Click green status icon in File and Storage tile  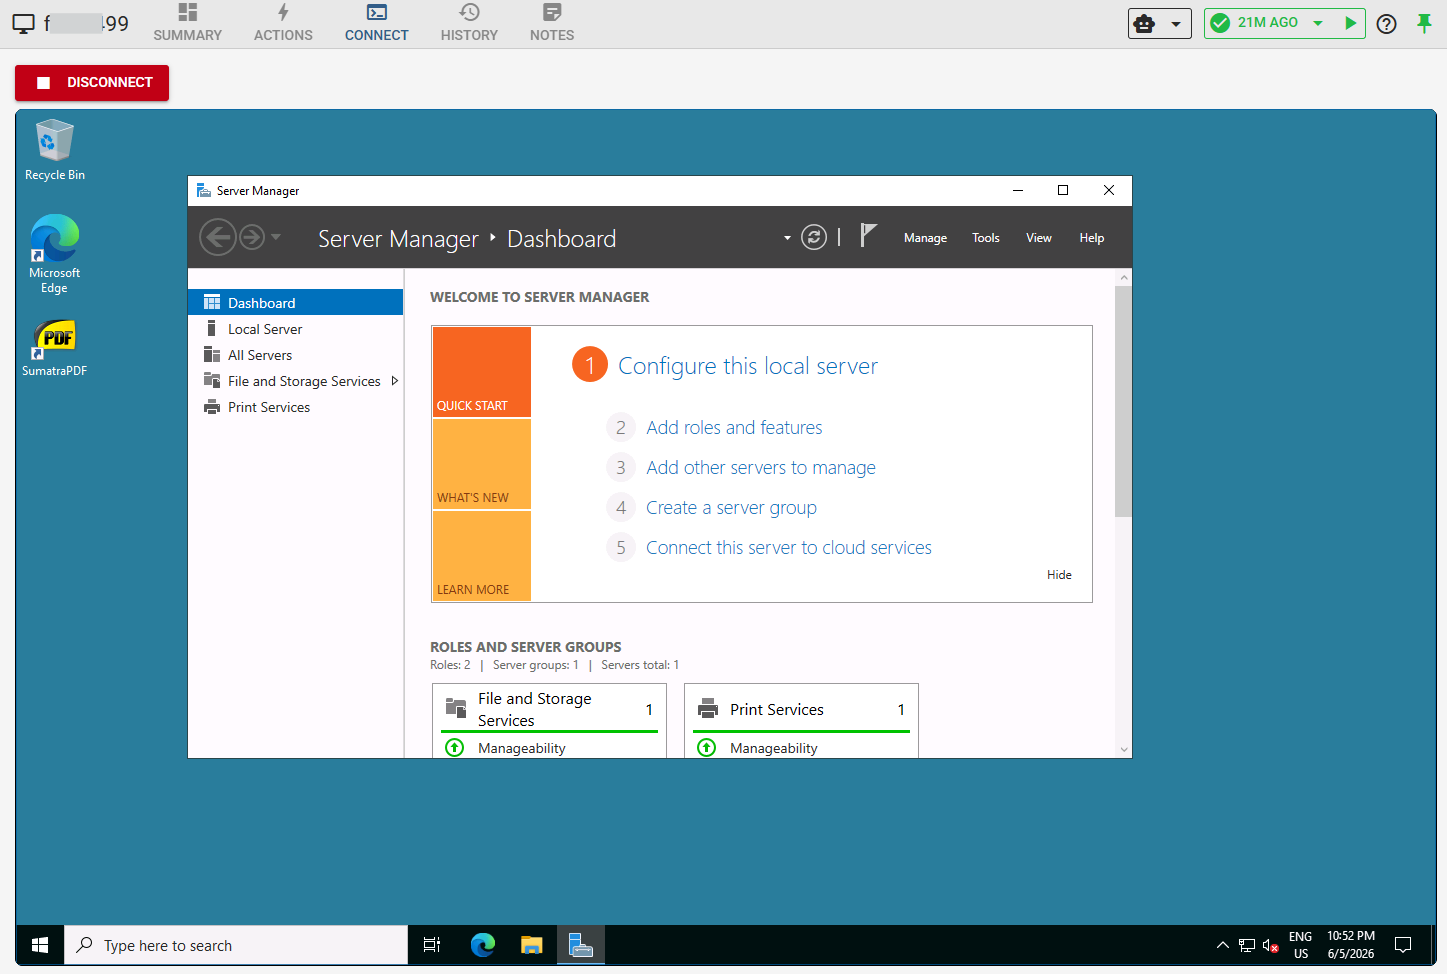point(454,747)
